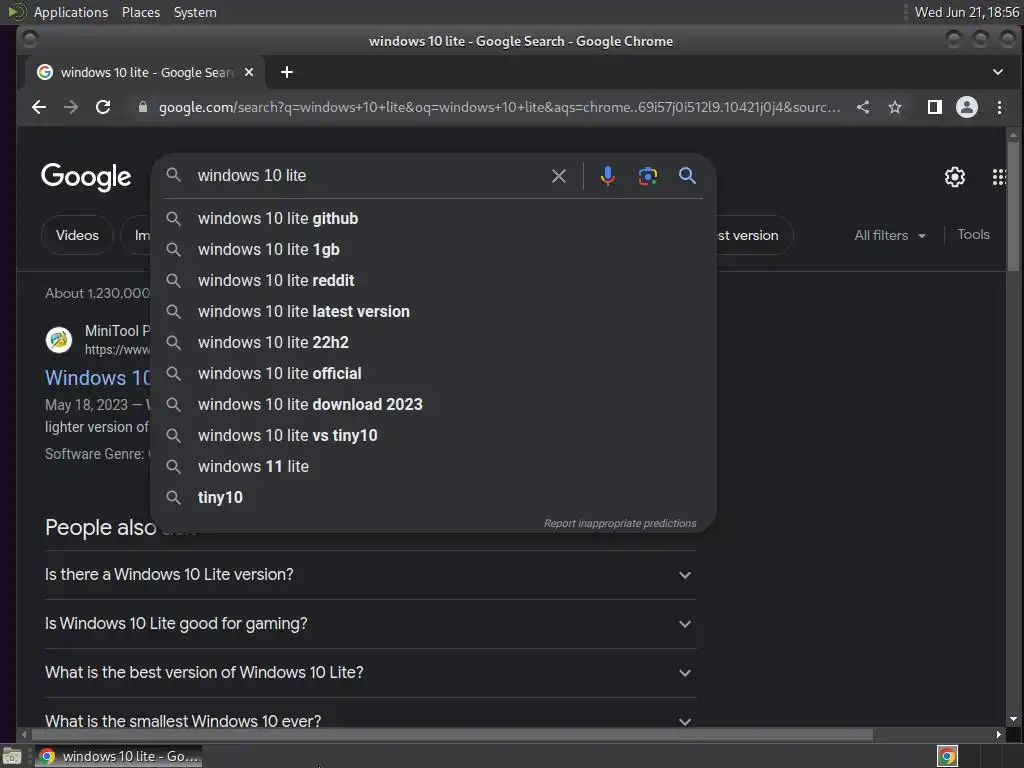Choose suggestion 'windows 10 lite official'
Viewport: 1024px width, 768px height.
tap(434, 374)
